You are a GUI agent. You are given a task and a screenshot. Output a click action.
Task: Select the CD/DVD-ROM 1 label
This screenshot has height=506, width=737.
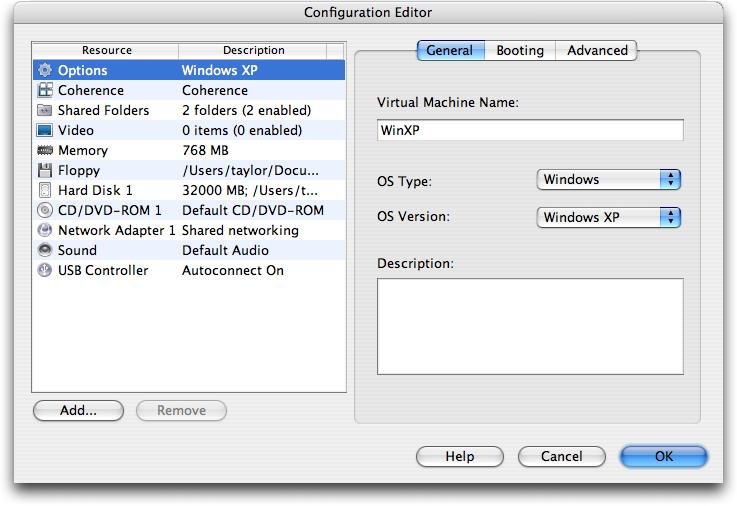(x=110, y=210)
